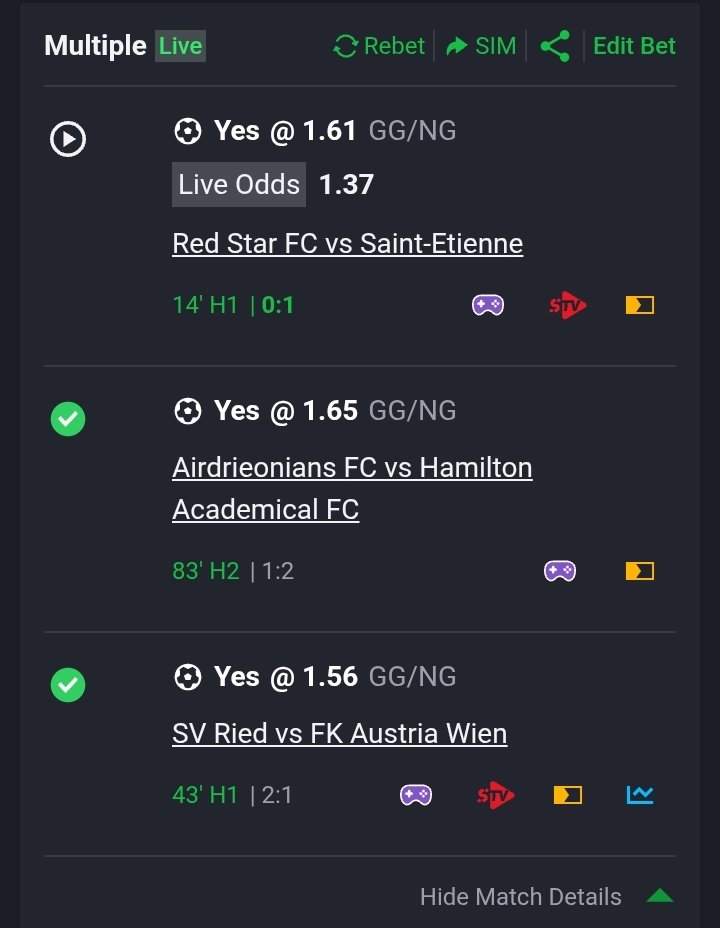Click green checkmark beside Airdrieonians selection
Viewport: 720px width, 928px height.
click(68, 419)
